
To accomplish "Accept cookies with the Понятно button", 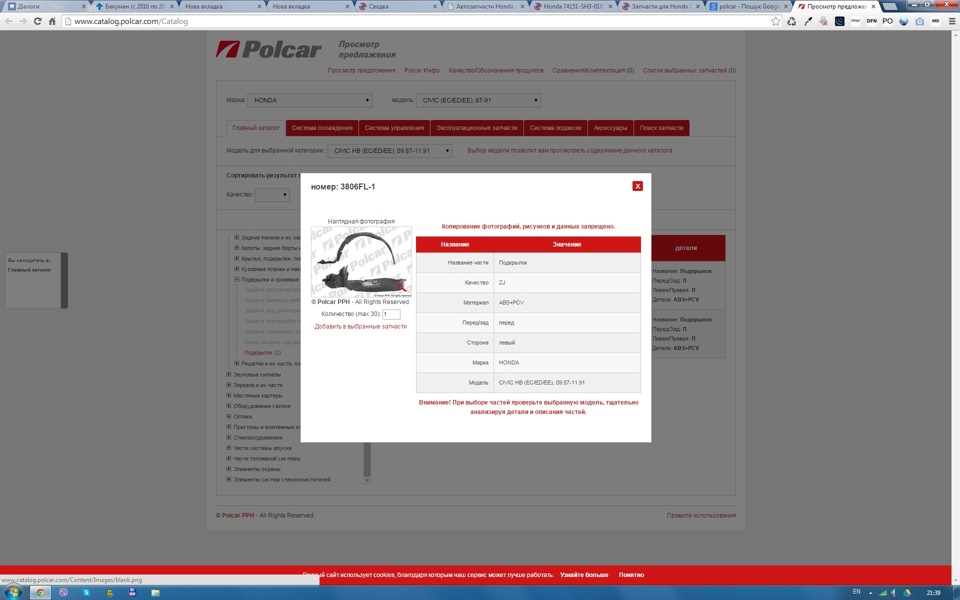I will click(x=631, y=575).
